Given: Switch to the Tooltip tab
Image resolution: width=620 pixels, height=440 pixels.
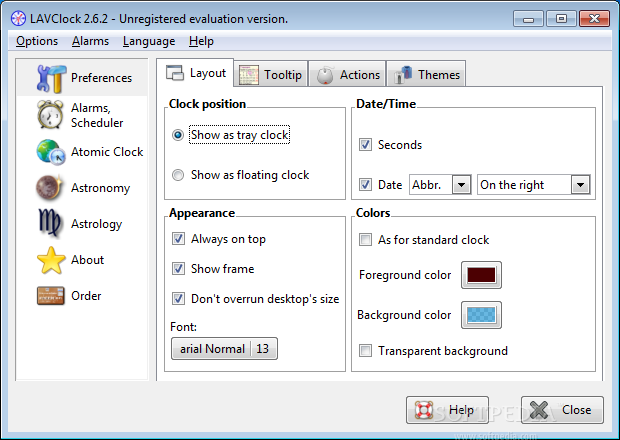Looking at the screenshot, I should click(271, 74).
